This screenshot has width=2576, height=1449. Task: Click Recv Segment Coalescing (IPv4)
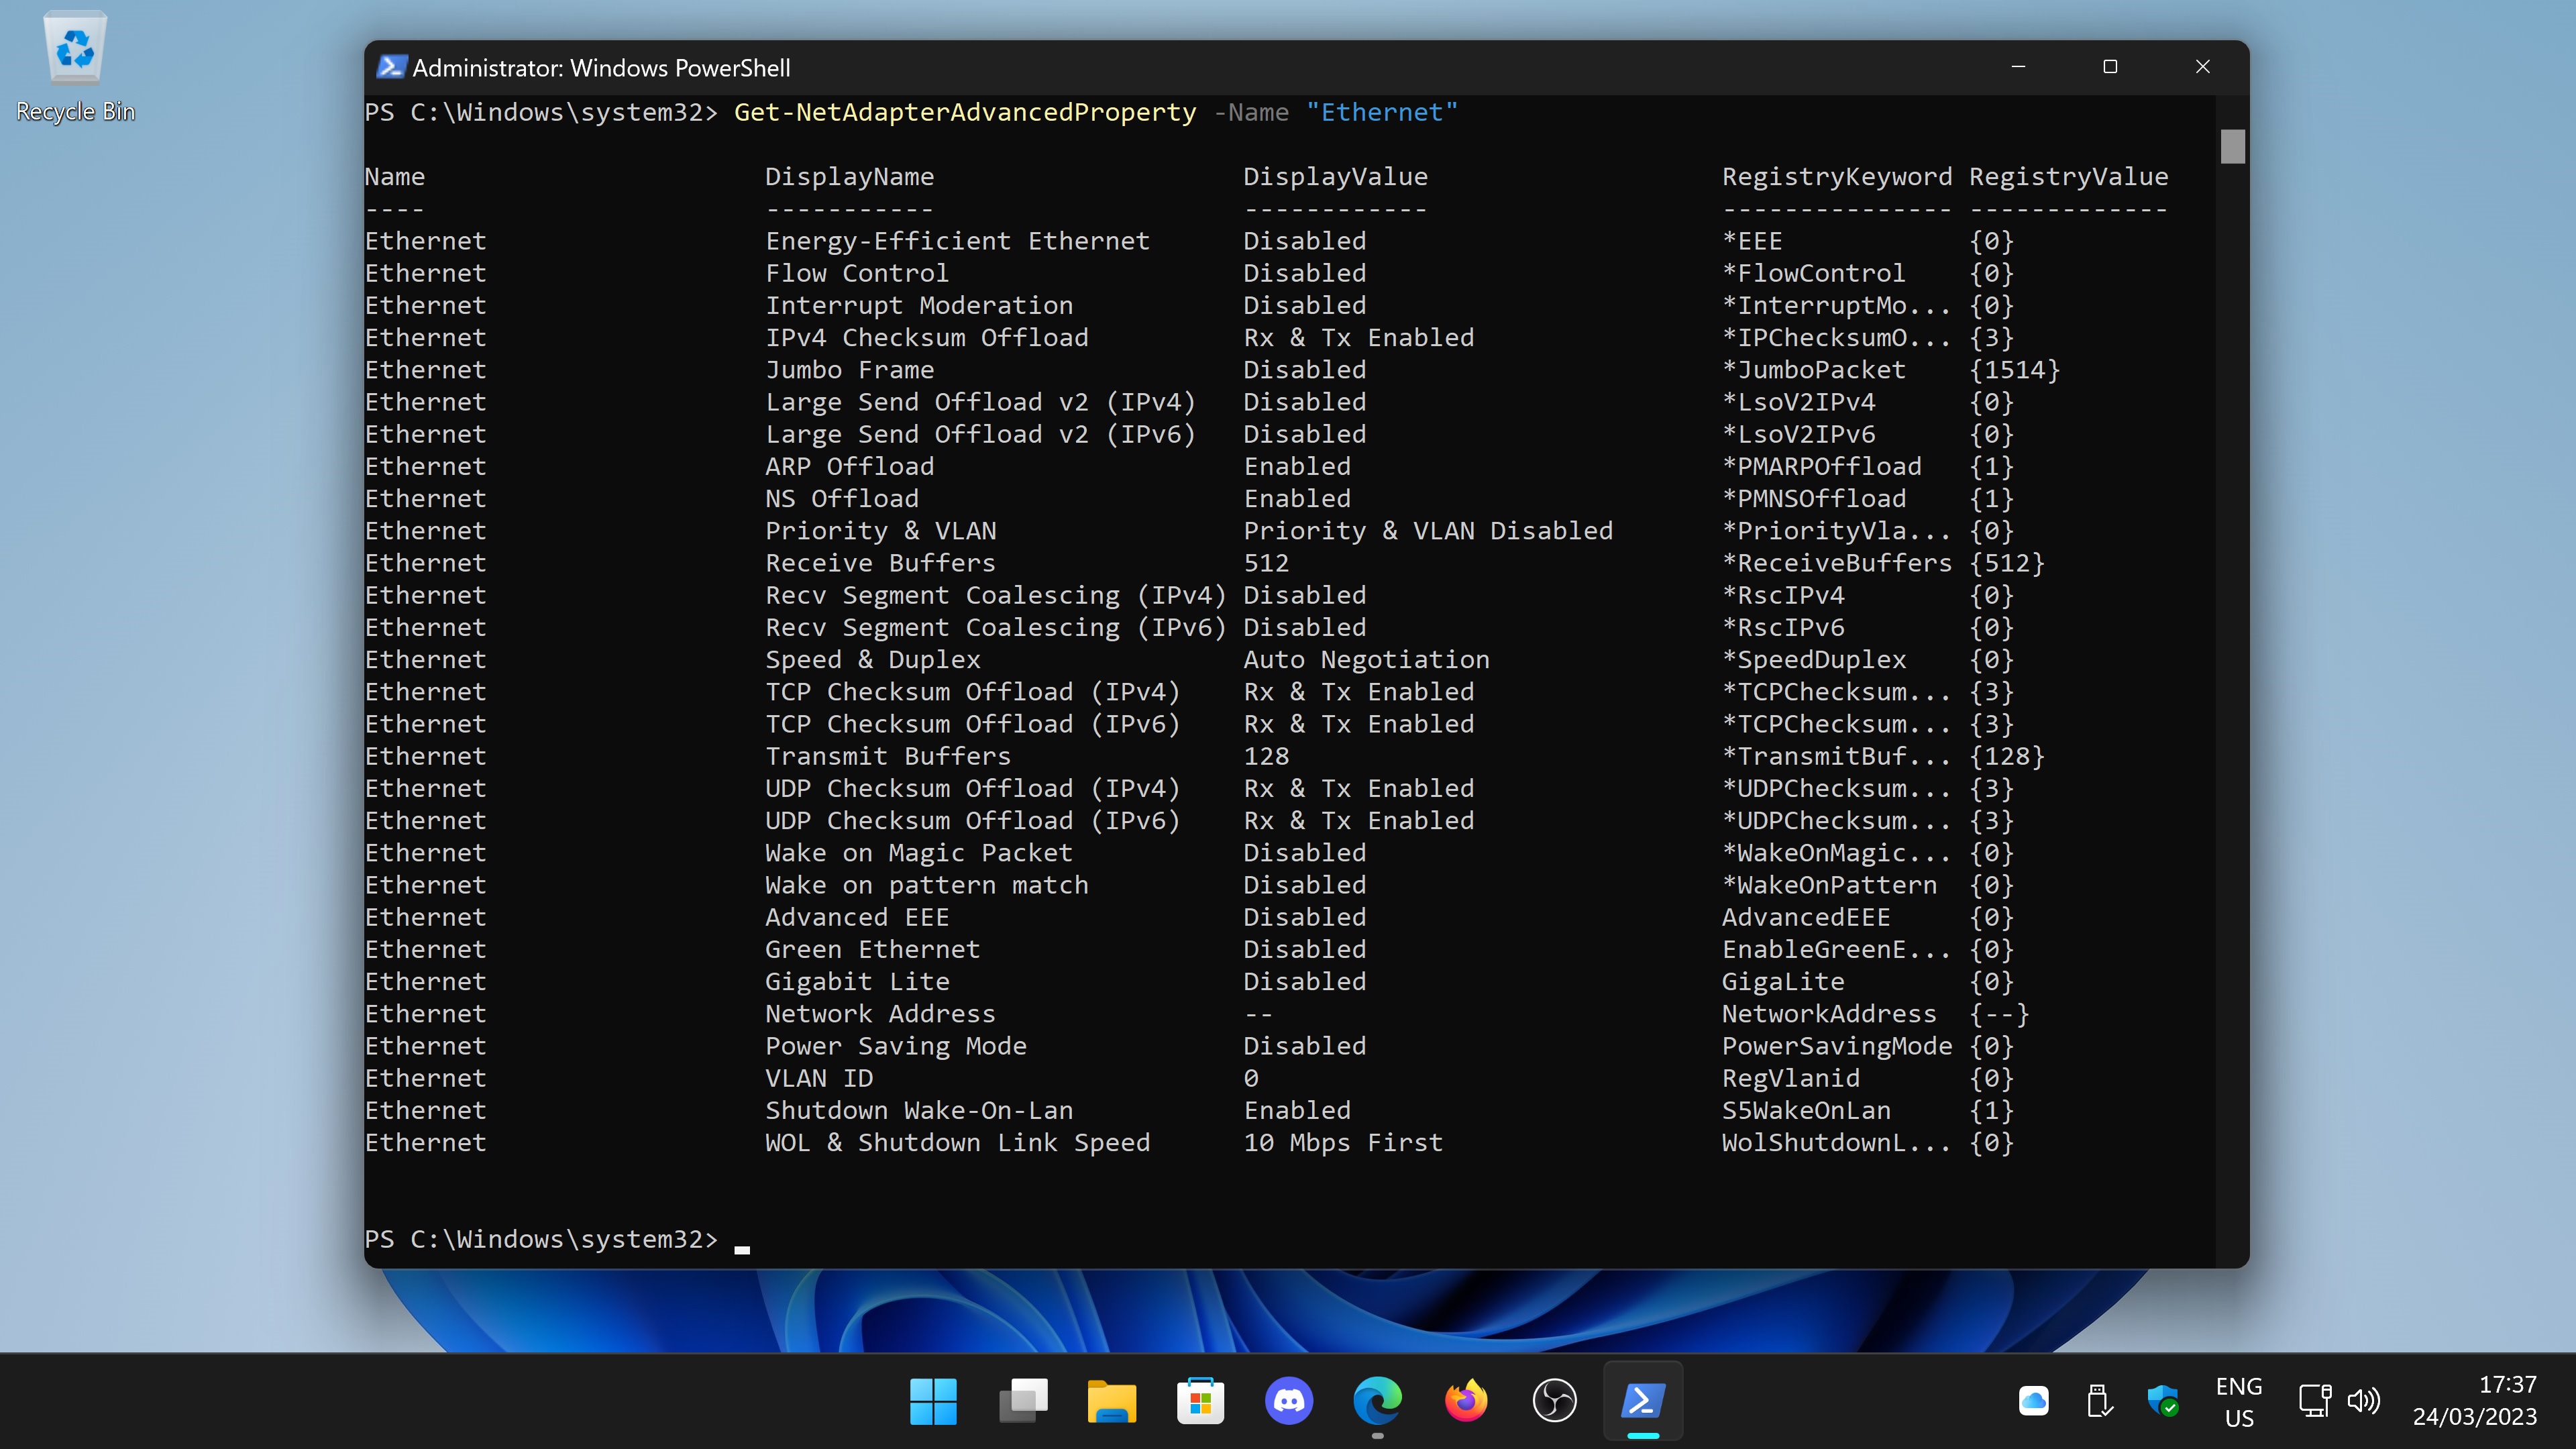(x=995, y=595)
